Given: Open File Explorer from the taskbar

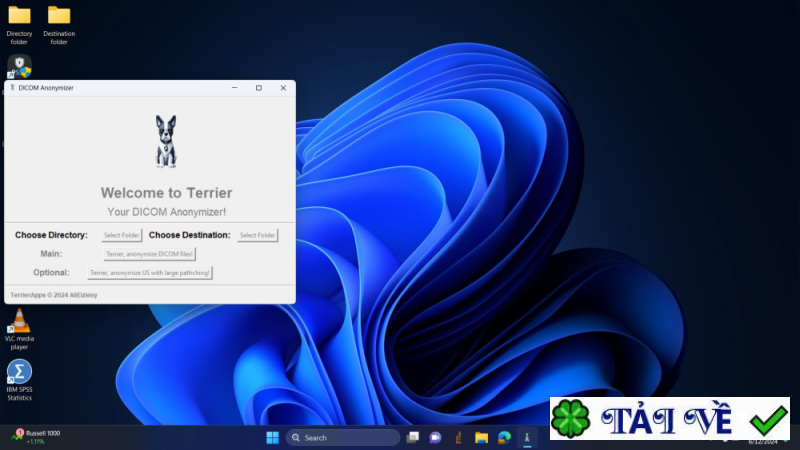Looking at the screenshot, I should point(481,437).
